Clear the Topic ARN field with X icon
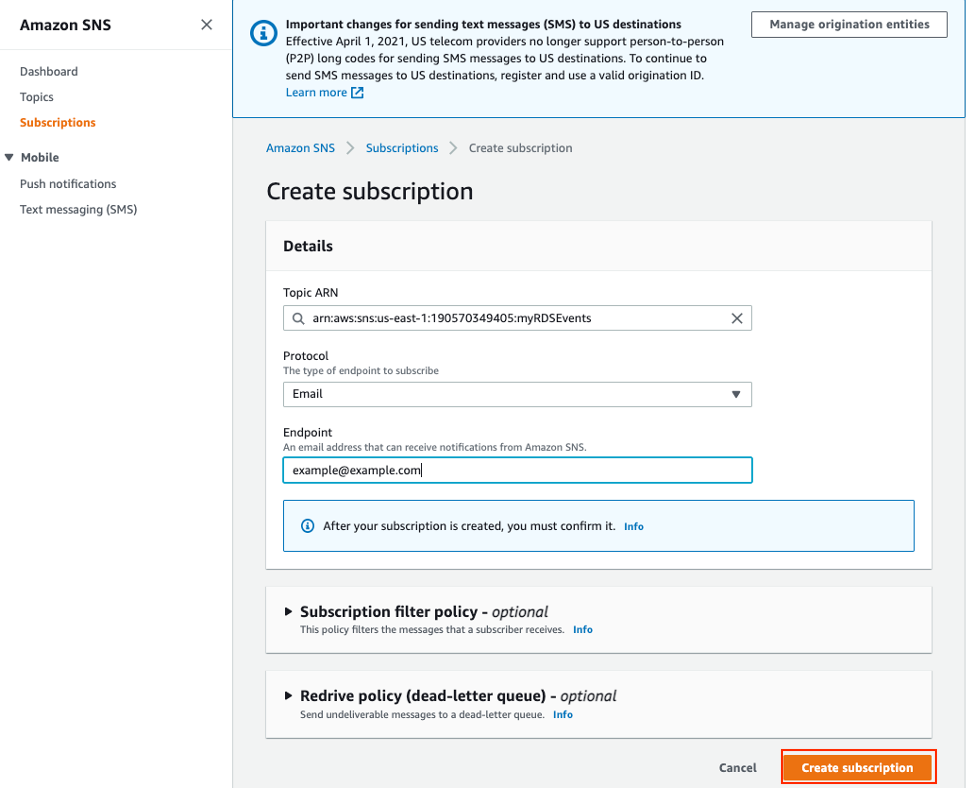977x789 pixels. point(737,318)
